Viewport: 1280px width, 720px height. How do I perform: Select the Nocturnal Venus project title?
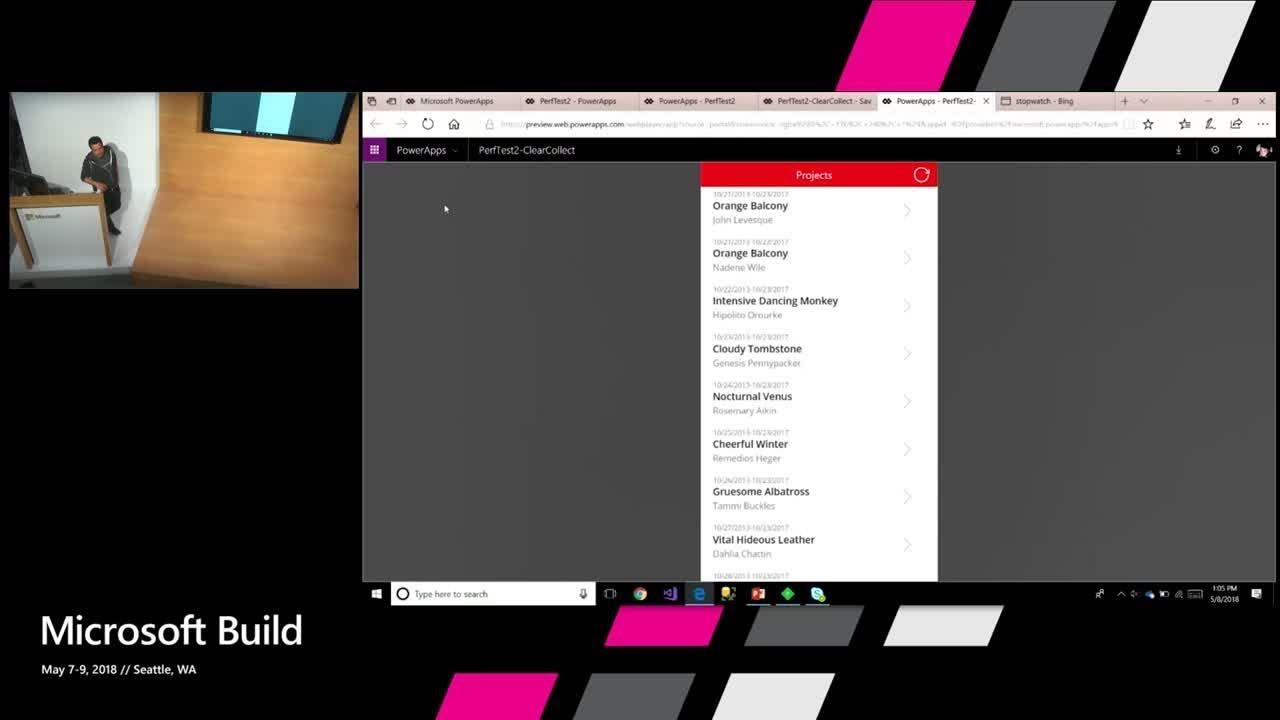(x=752, y=397)
